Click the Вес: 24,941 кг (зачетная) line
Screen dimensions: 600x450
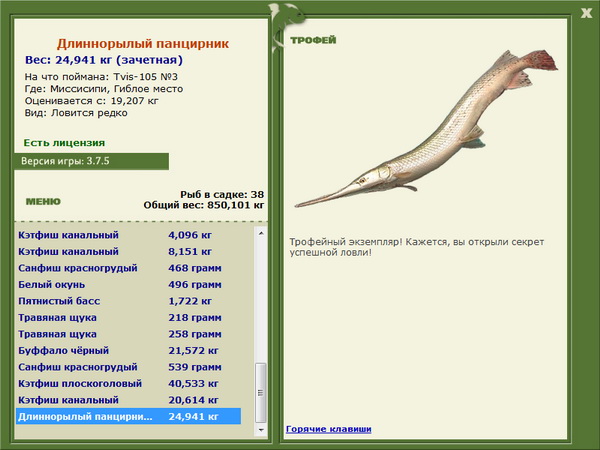(104, 60)
